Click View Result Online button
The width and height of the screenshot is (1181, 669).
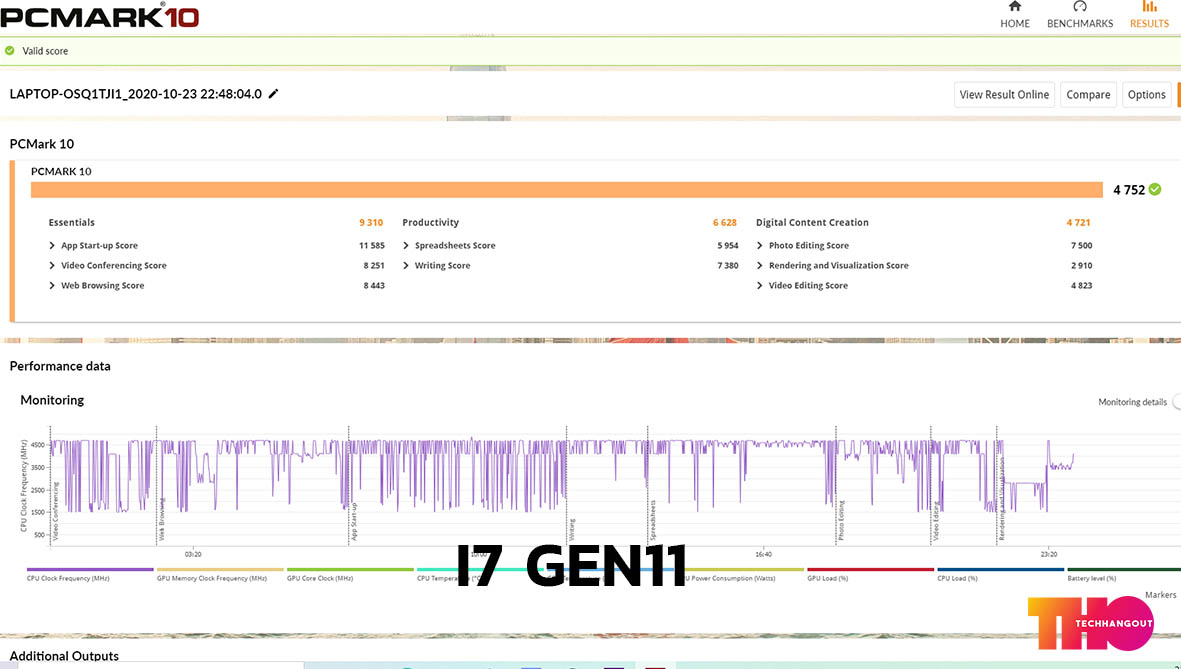(1004, 95)
